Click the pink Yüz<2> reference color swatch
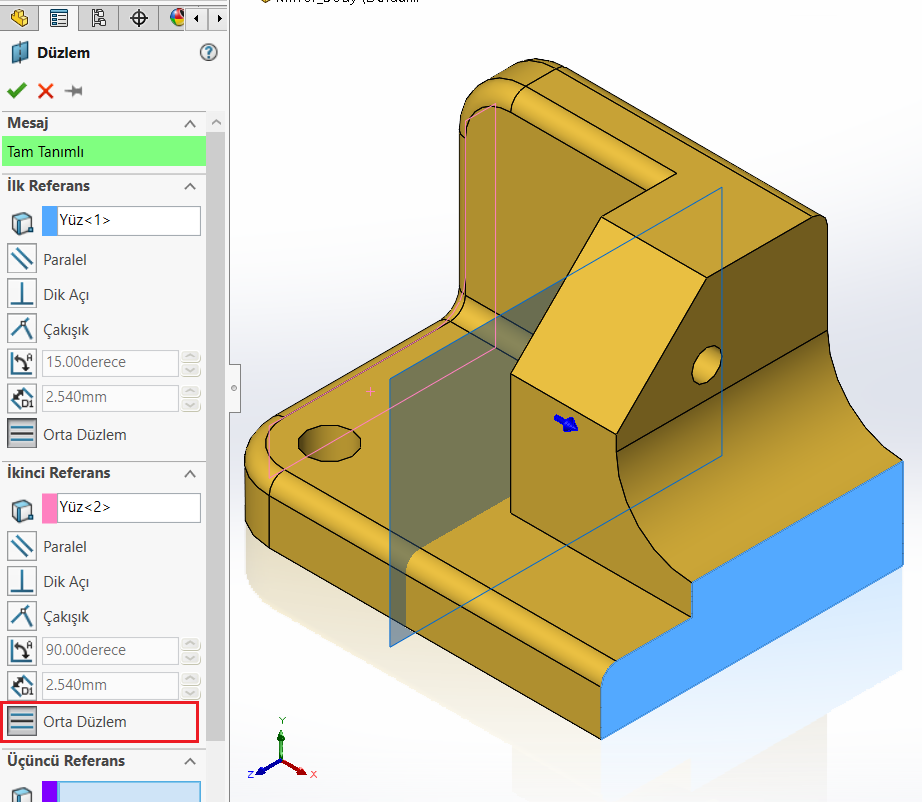This screenshot has width=922, height=802. (x=50, y=508)
